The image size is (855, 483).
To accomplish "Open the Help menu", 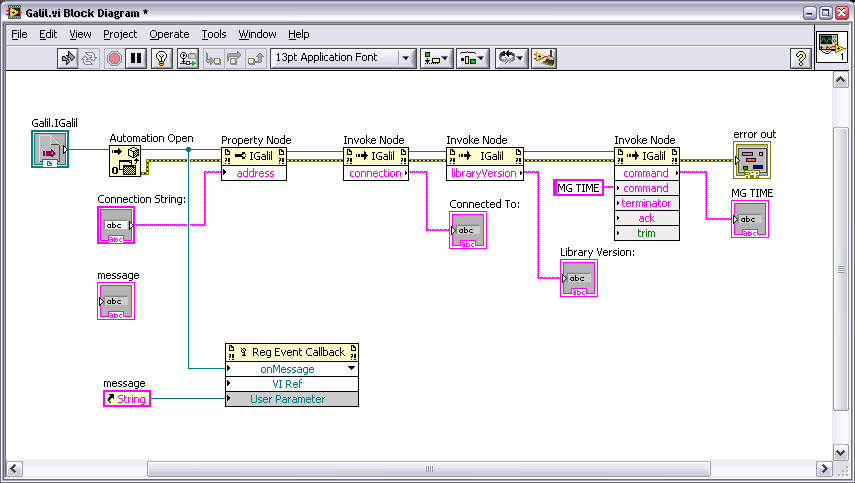I will coord(298,34).
